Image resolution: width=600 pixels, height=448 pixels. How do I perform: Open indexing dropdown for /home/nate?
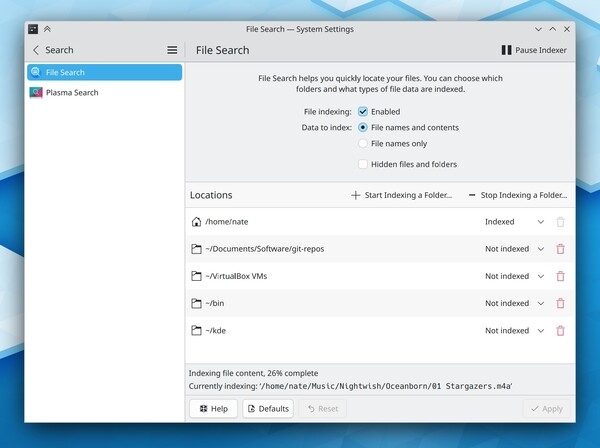click(541, 222)
